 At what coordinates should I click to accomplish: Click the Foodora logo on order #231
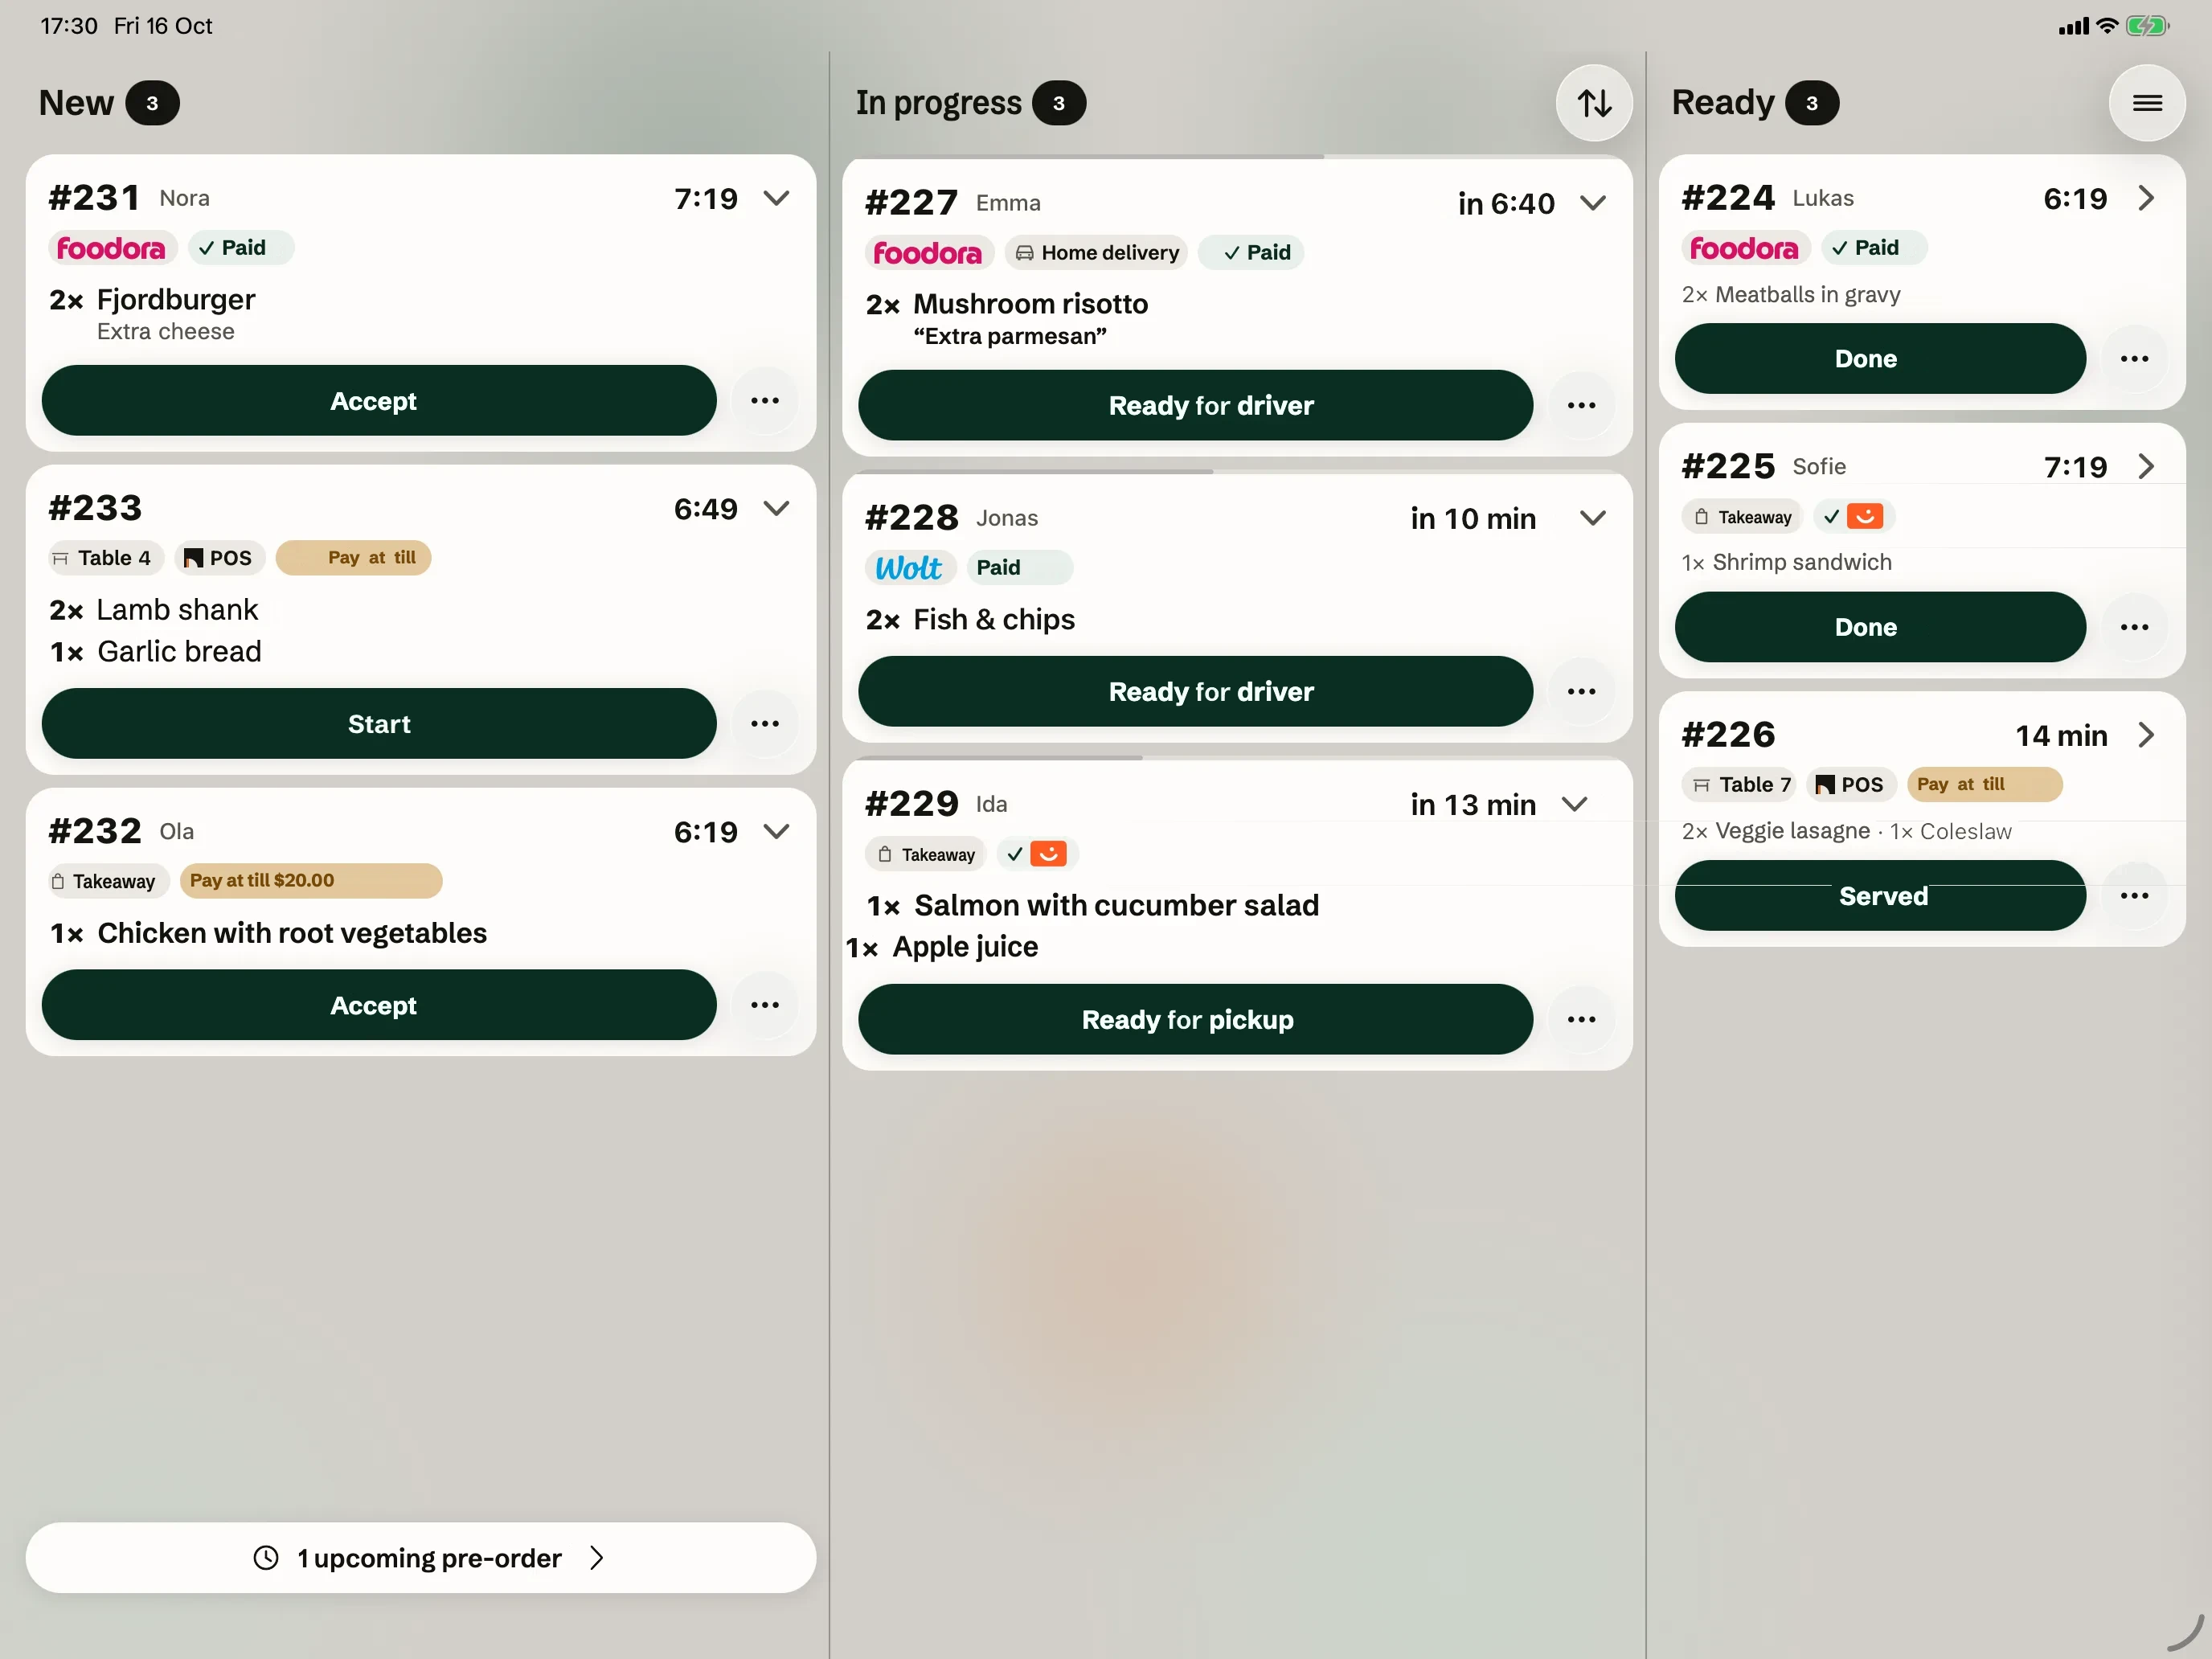click(x=112, y=248)
